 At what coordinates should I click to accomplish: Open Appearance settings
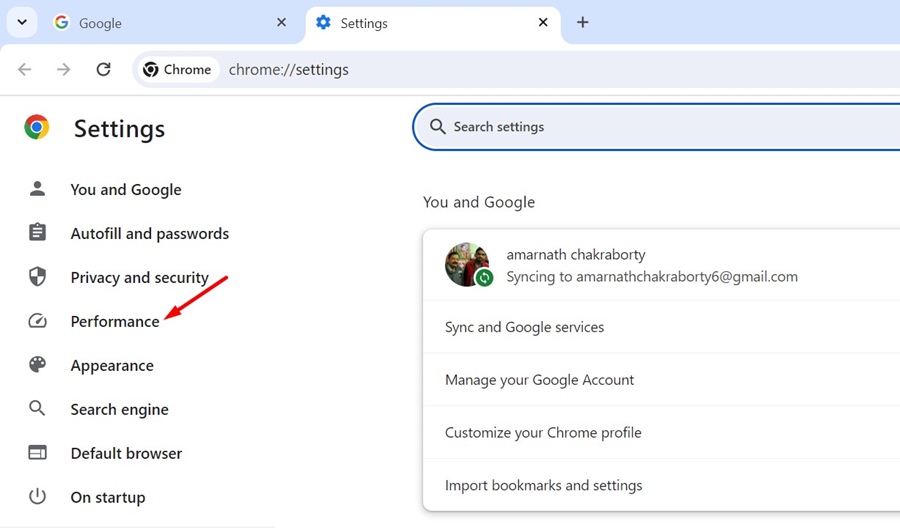point(112,365)
